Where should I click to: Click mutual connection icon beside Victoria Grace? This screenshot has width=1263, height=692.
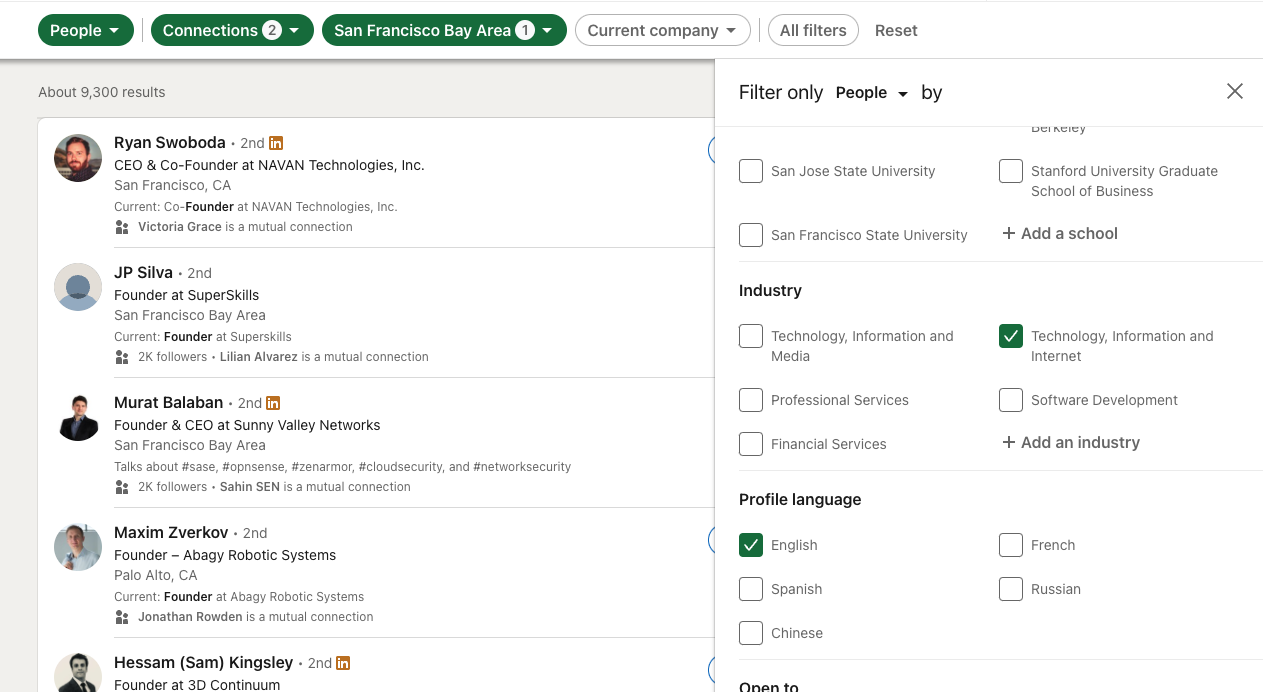click(122, 227)
